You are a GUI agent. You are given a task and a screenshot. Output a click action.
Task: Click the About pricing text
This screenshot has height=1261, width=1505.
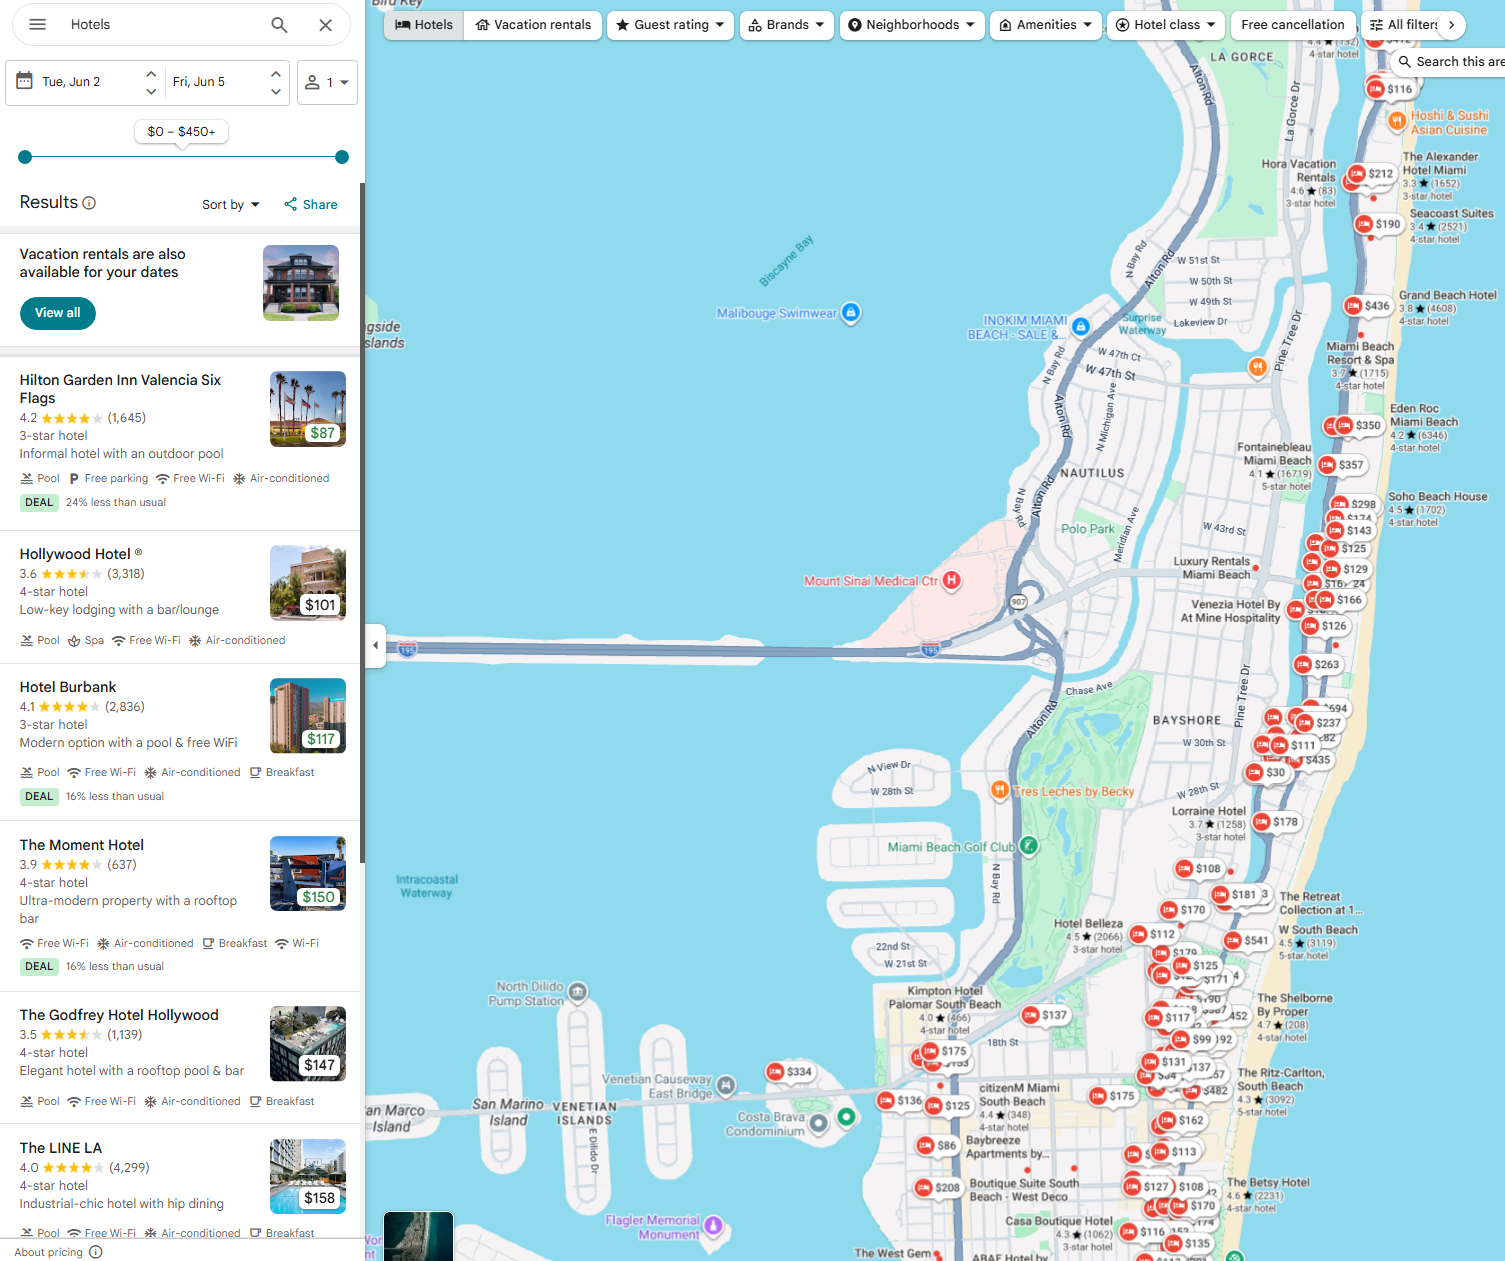point(49,1252)
